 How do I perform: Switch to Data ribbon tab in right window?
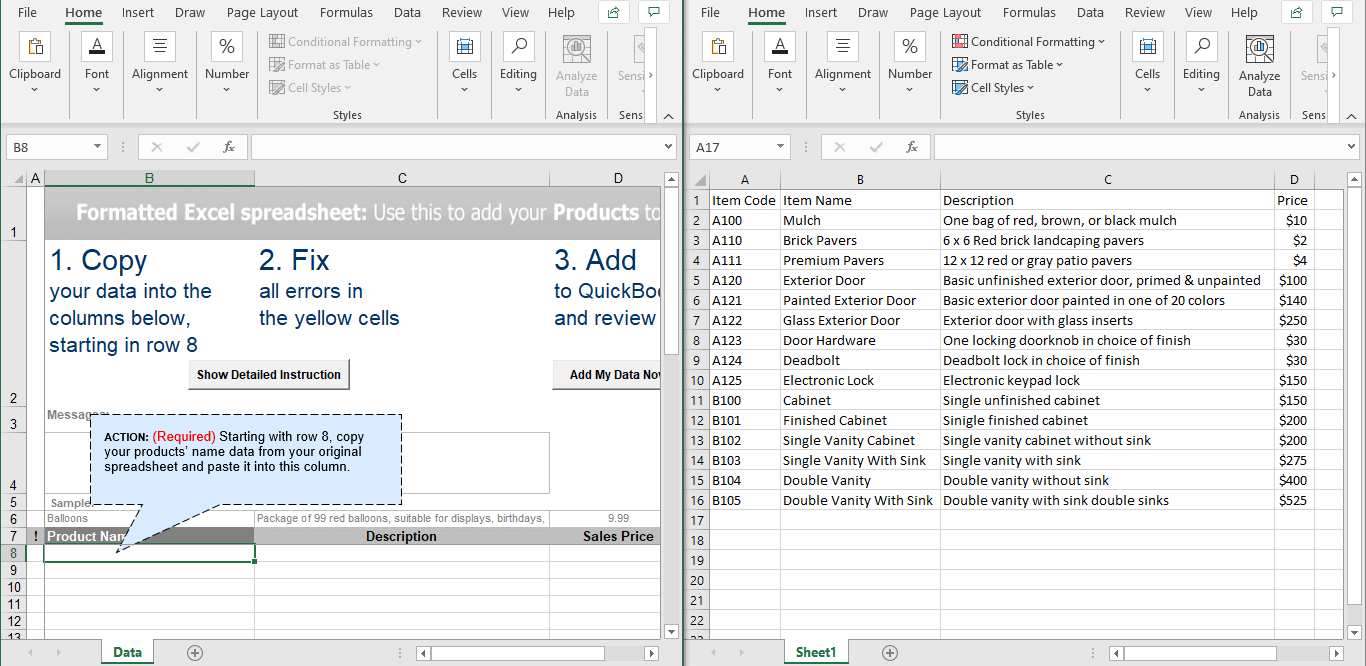click(x=1090, y=13)
